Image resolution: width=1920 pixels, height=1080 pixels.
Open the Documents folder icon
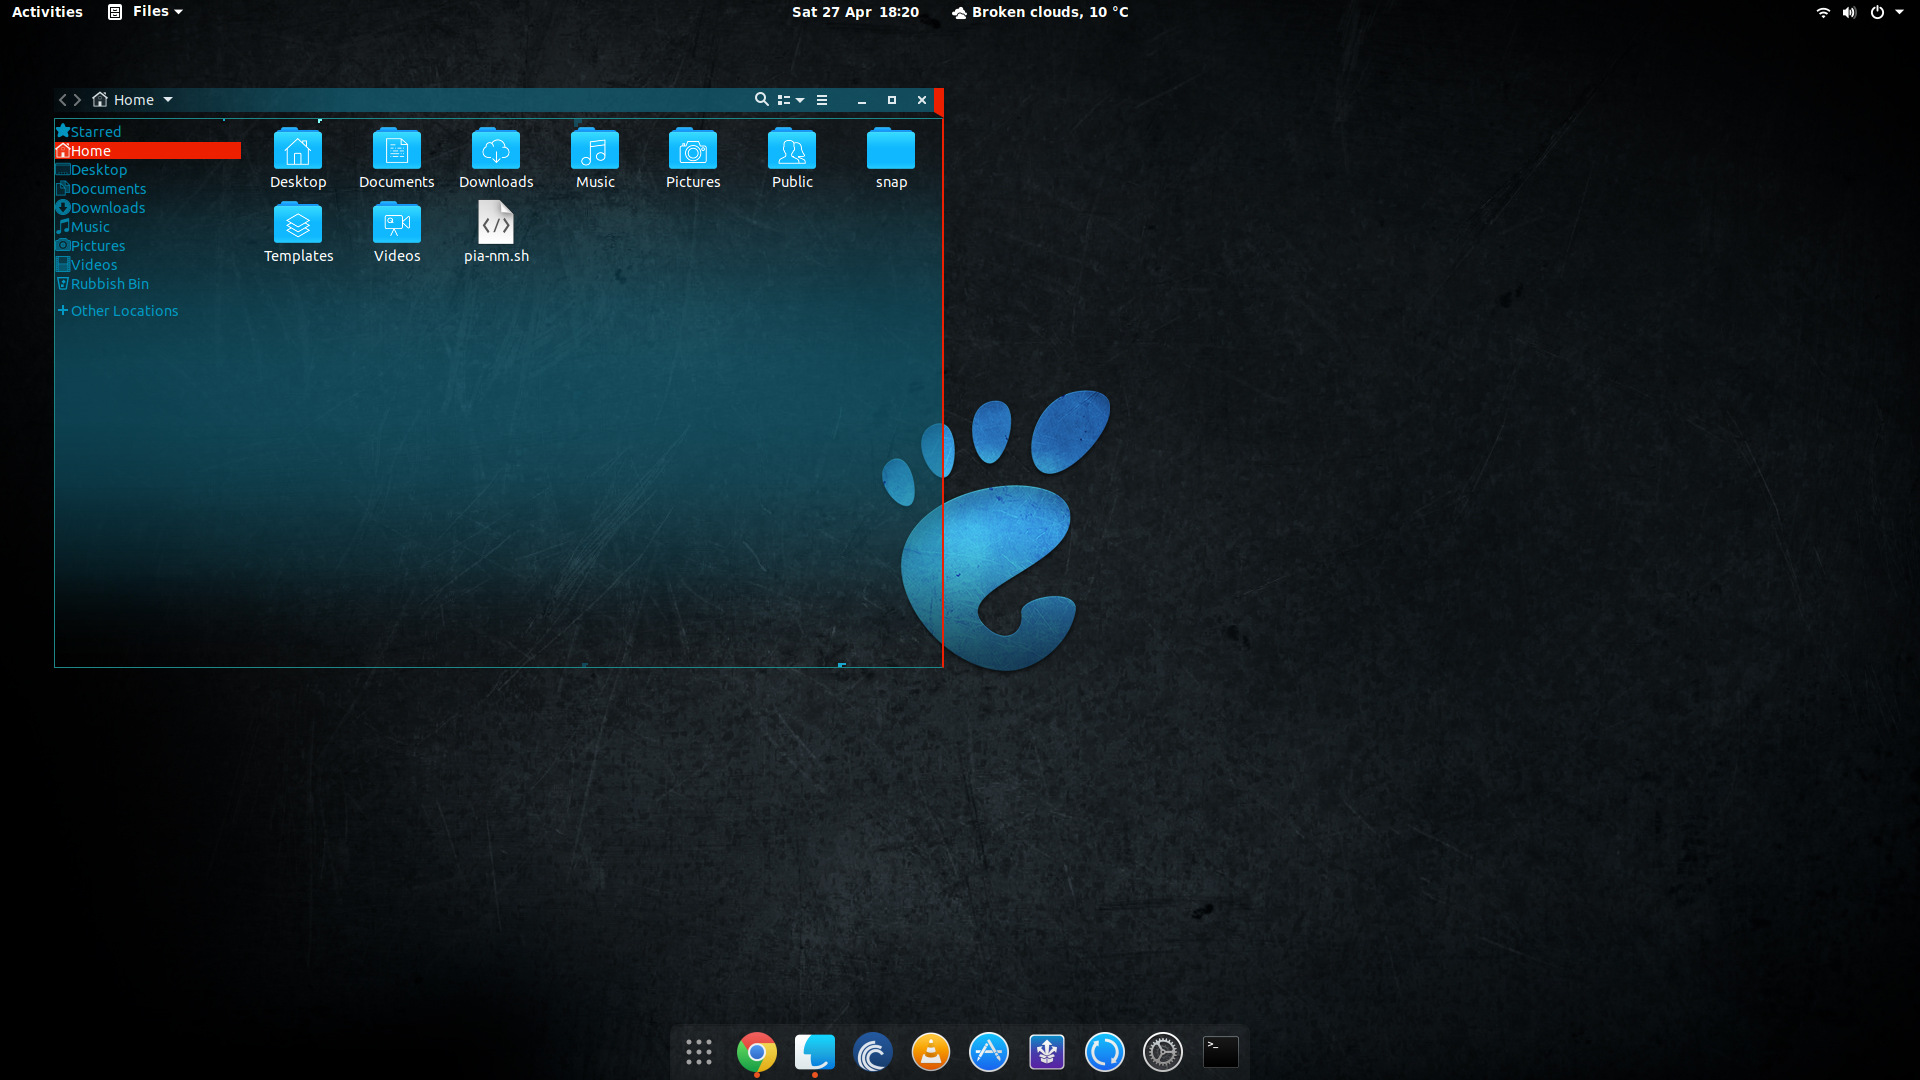[397, 150]
